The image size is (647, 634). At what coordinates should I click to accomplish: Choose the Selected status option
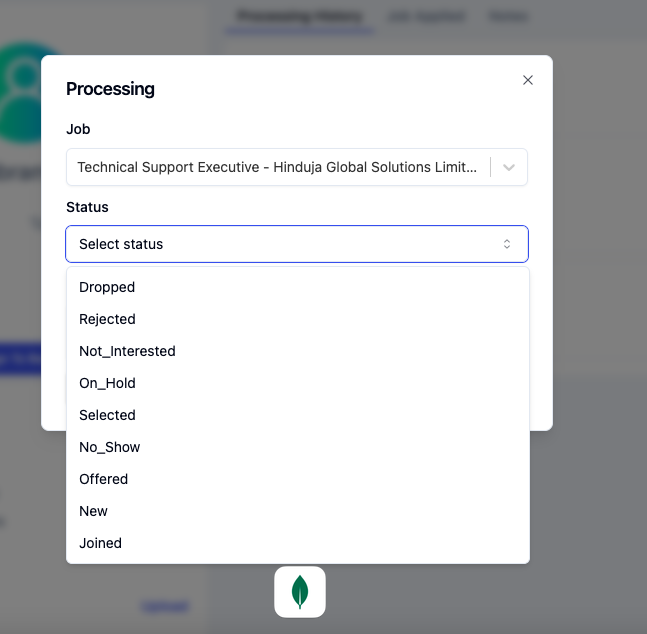(107, 415)
